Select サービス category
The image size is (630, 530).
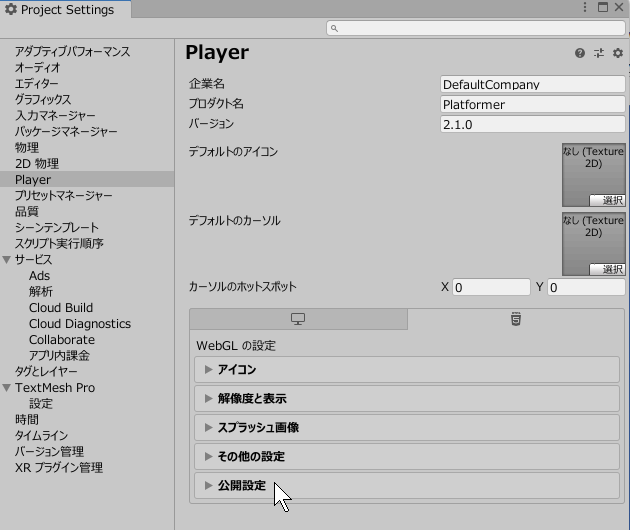pyautogui.click(x=34, y=260)
